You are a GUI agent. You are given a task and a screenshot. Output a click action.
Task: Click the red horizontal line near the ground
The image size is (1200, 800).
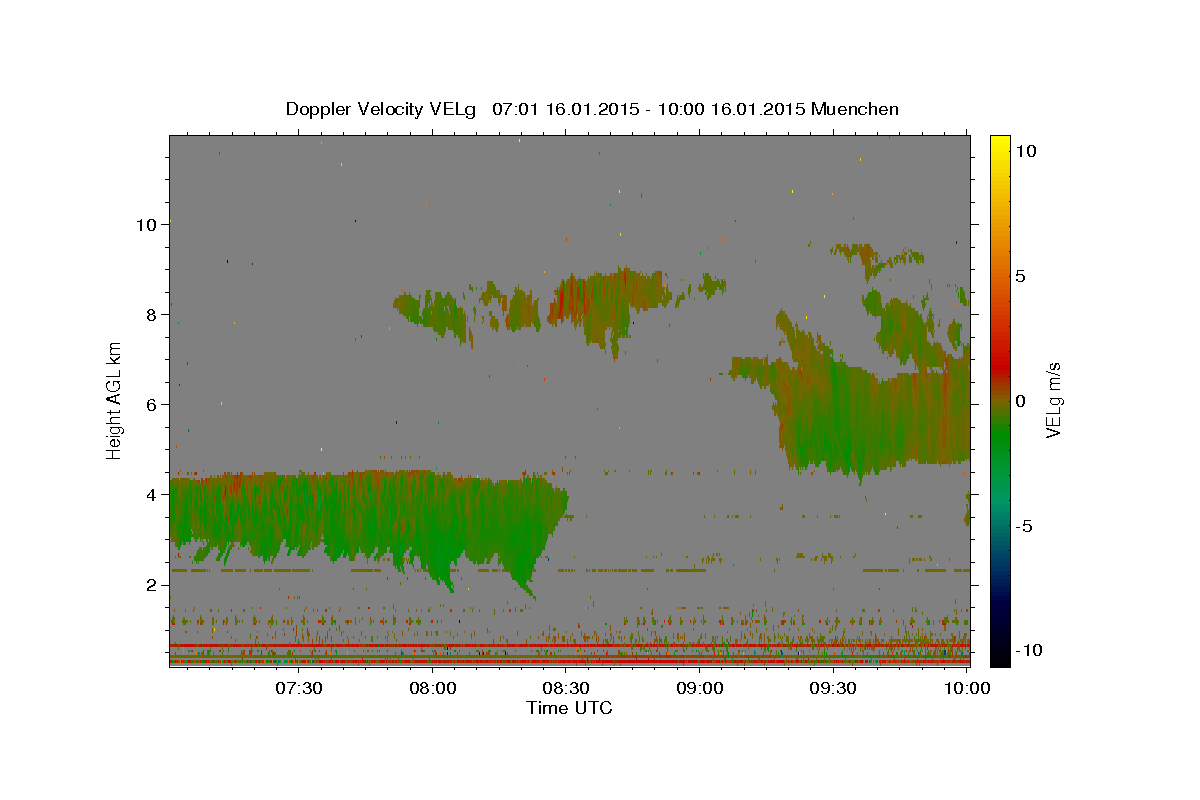[x=569, y=646]
